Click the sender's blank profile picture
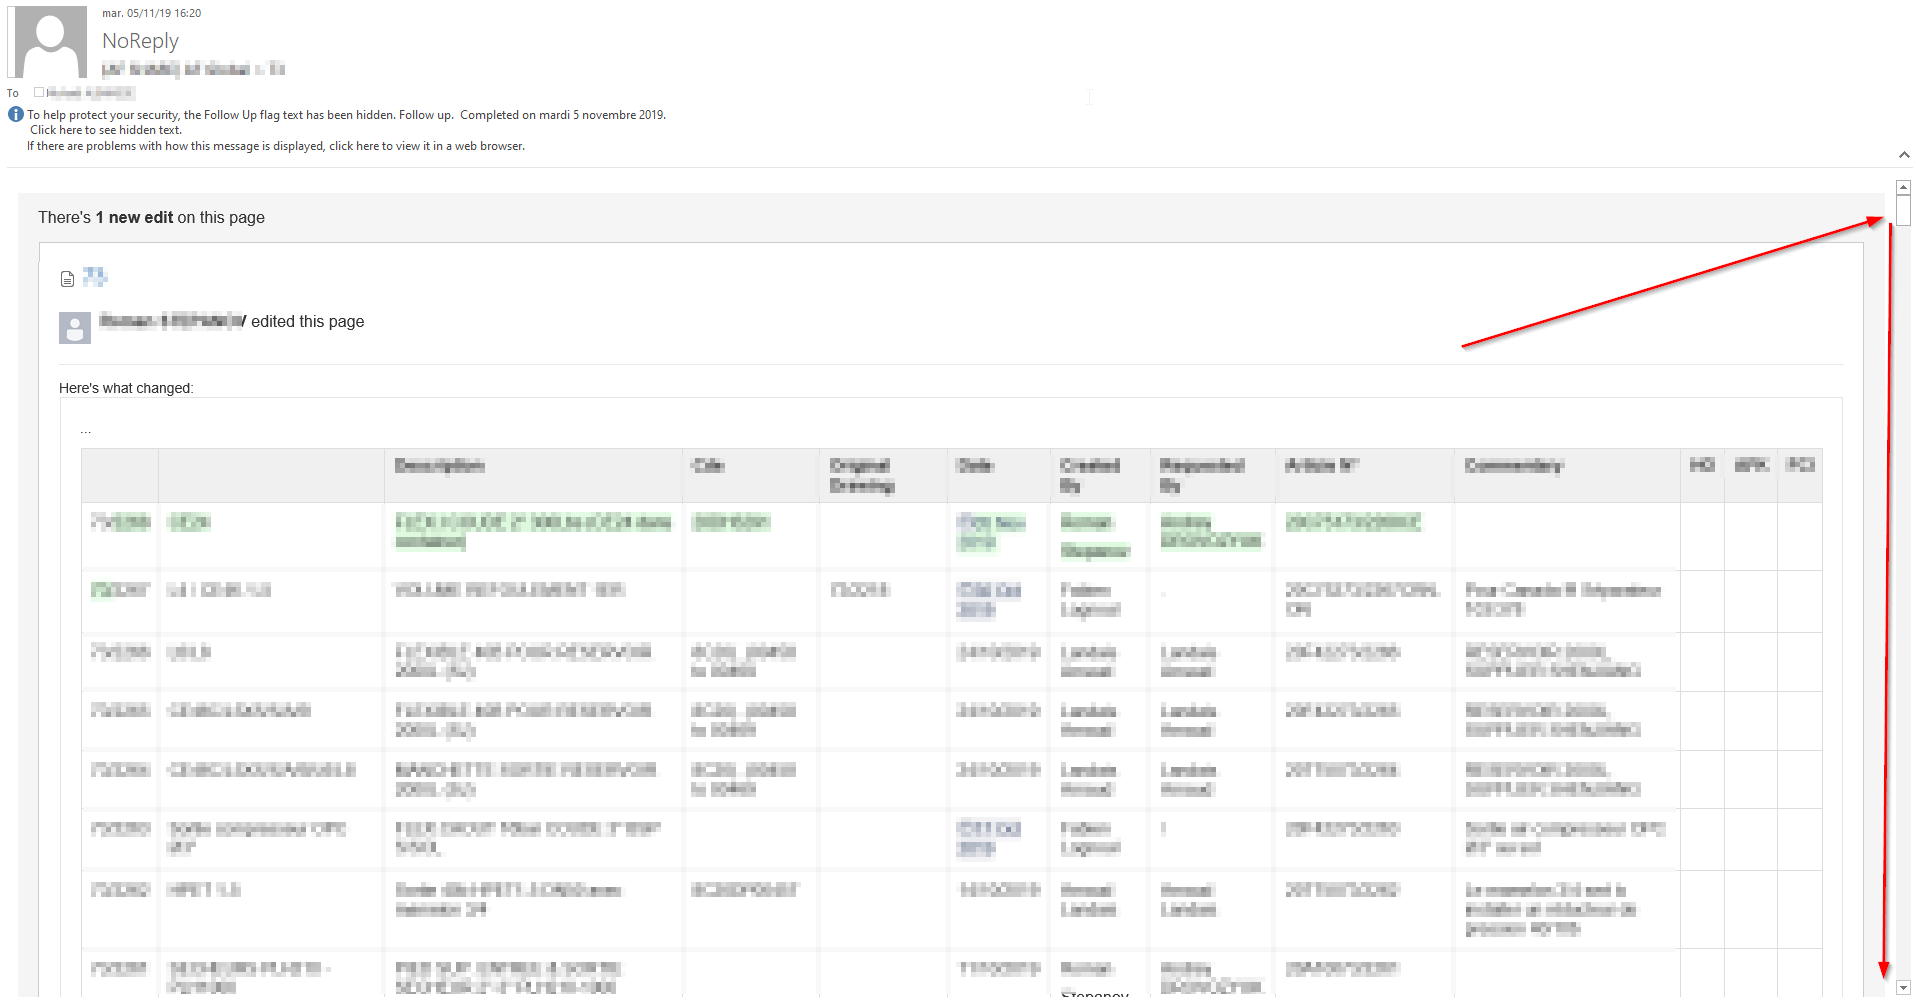The image size is (1916, 1004). pos(47,40)
